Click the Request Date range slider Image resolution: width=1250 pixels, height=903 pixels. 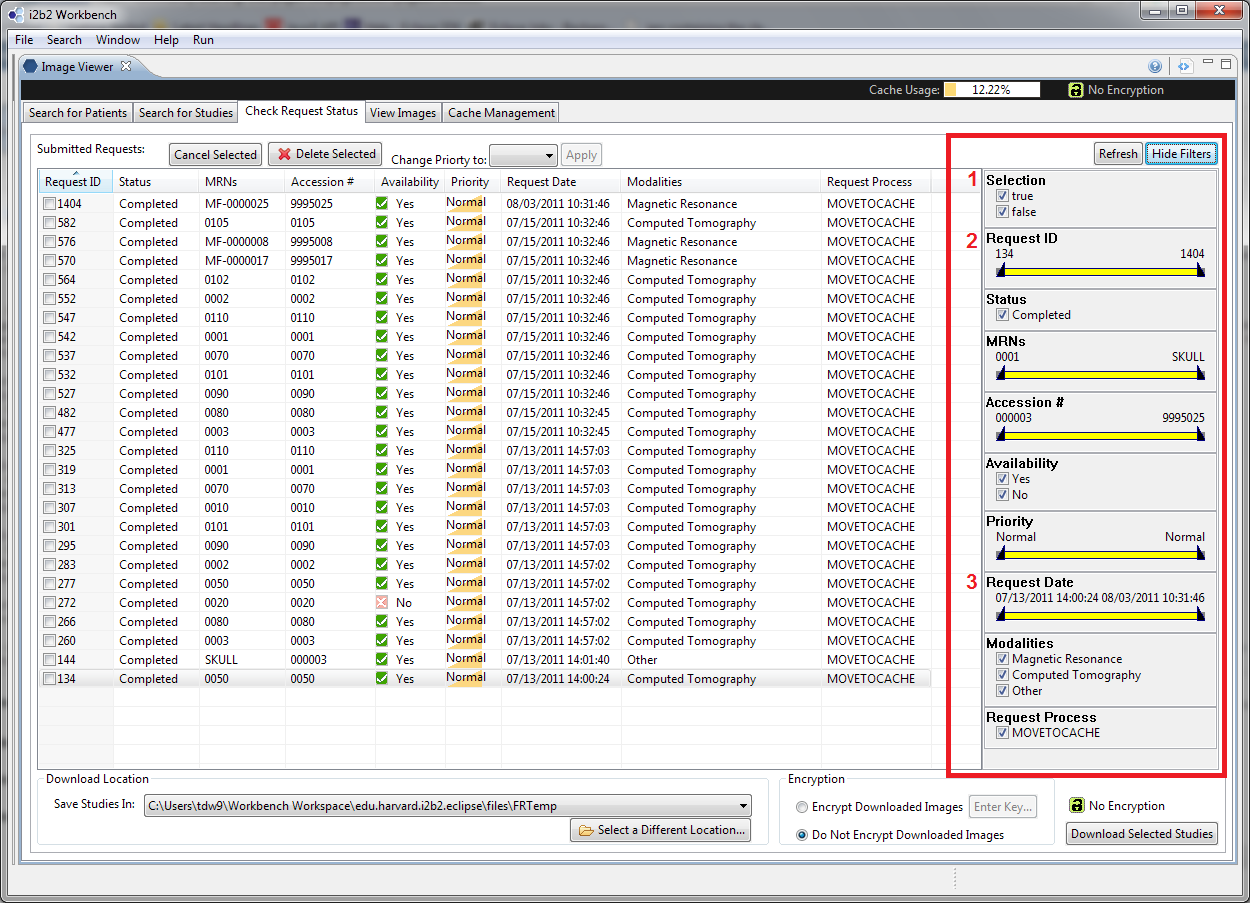coord(1100,615)
